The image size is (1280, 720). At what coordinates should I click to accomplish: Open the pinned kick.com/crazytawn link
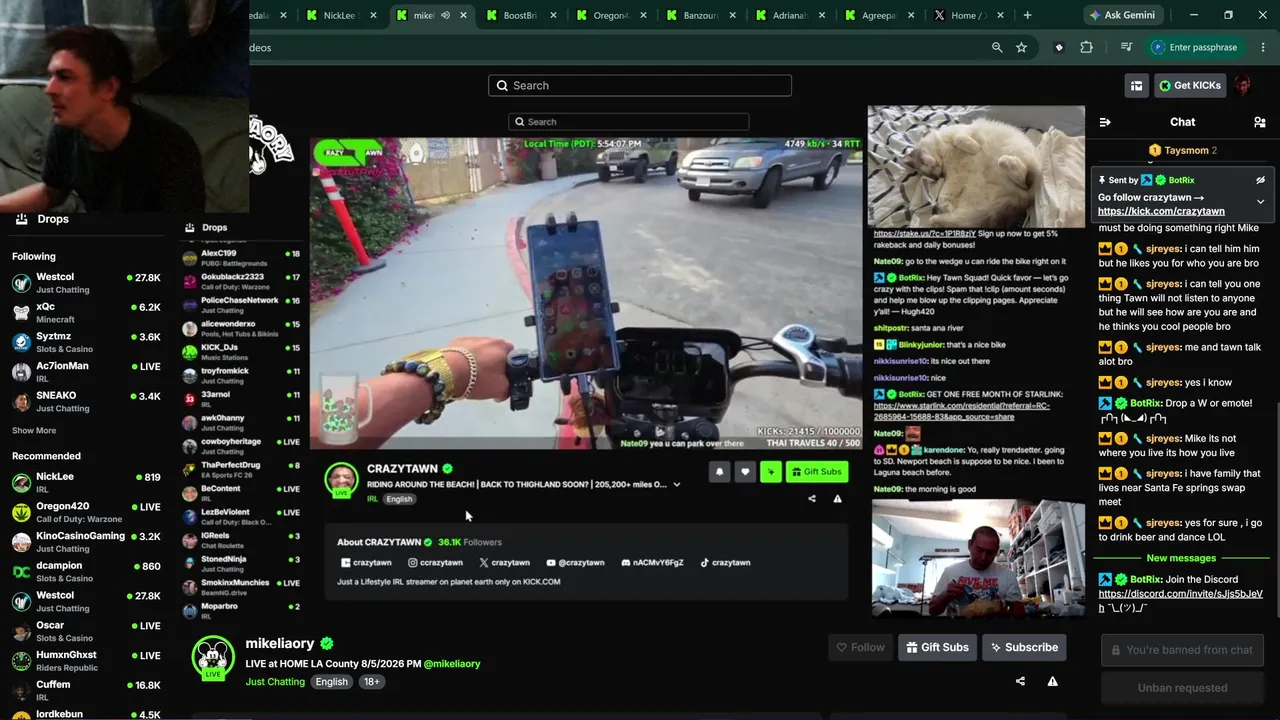[x=1161, y=211]
